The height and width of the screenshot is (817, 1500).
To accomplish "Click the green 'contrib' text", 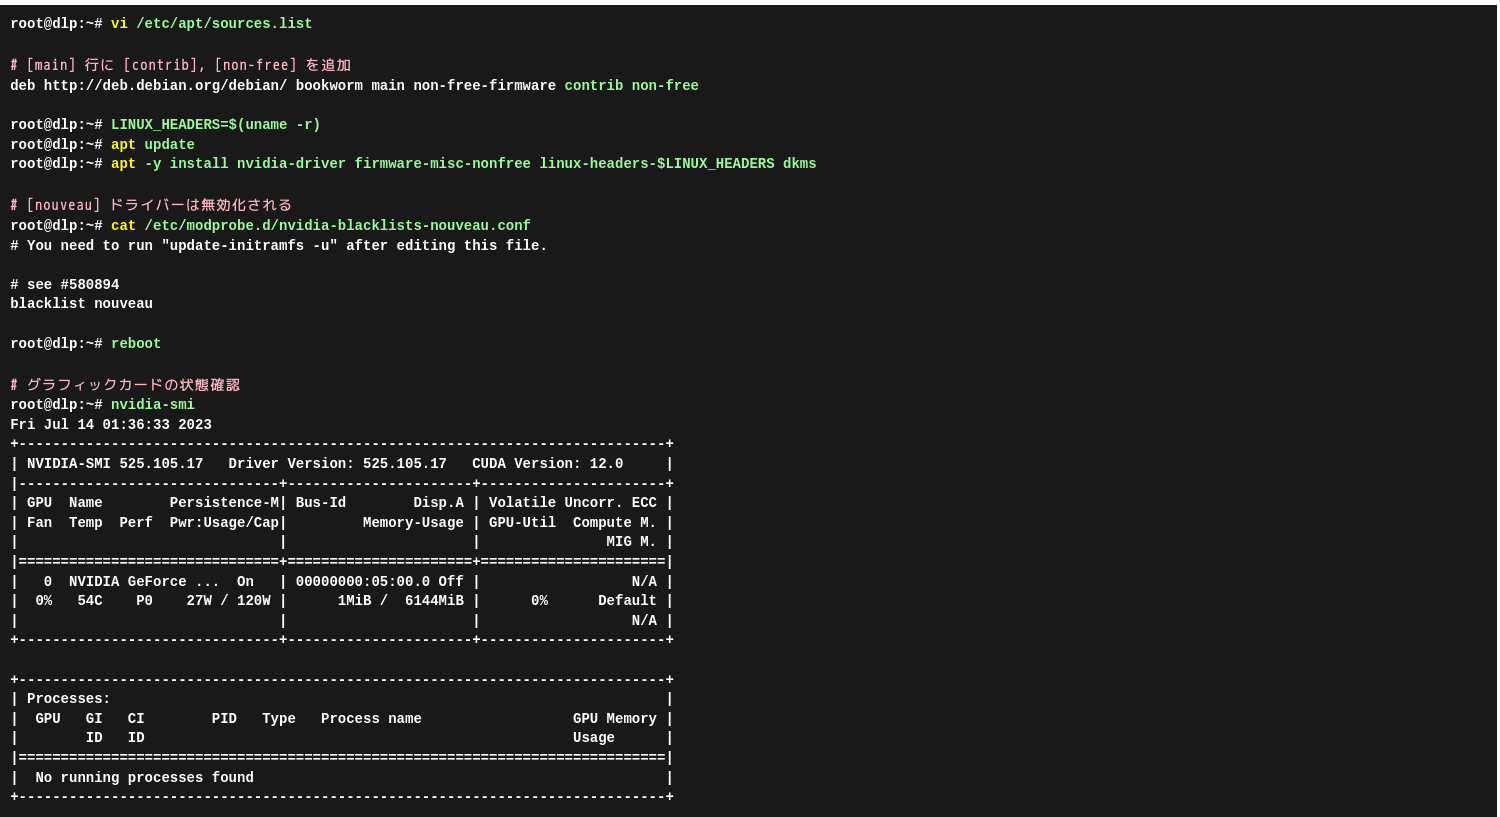I will click(593, 86).
